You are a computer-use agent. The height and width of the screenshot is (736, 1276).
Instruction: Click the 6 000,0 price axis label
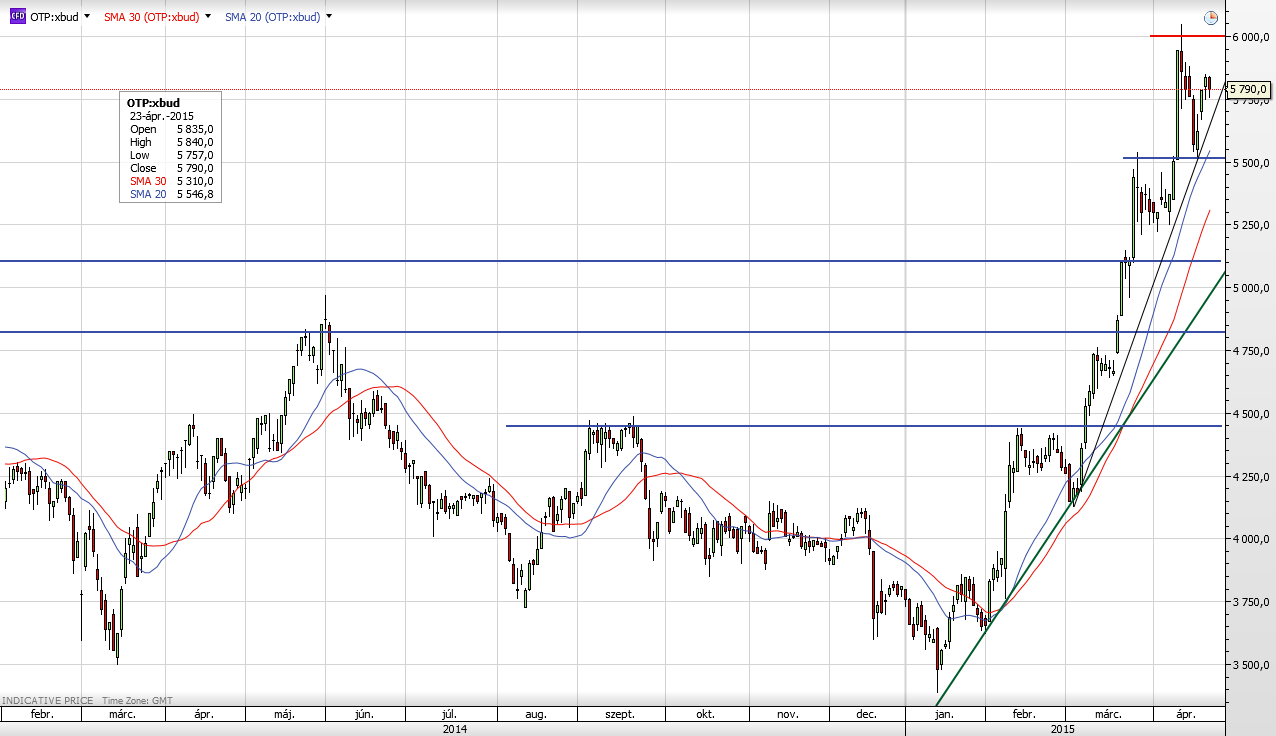(x=1250, y=37)
